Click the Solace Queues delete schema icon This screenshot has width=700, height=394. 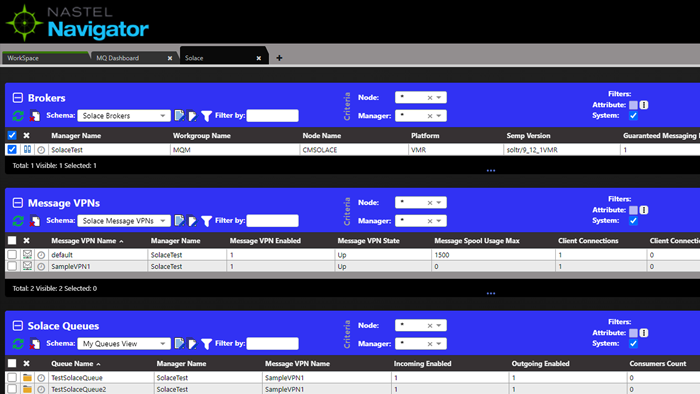34,344
